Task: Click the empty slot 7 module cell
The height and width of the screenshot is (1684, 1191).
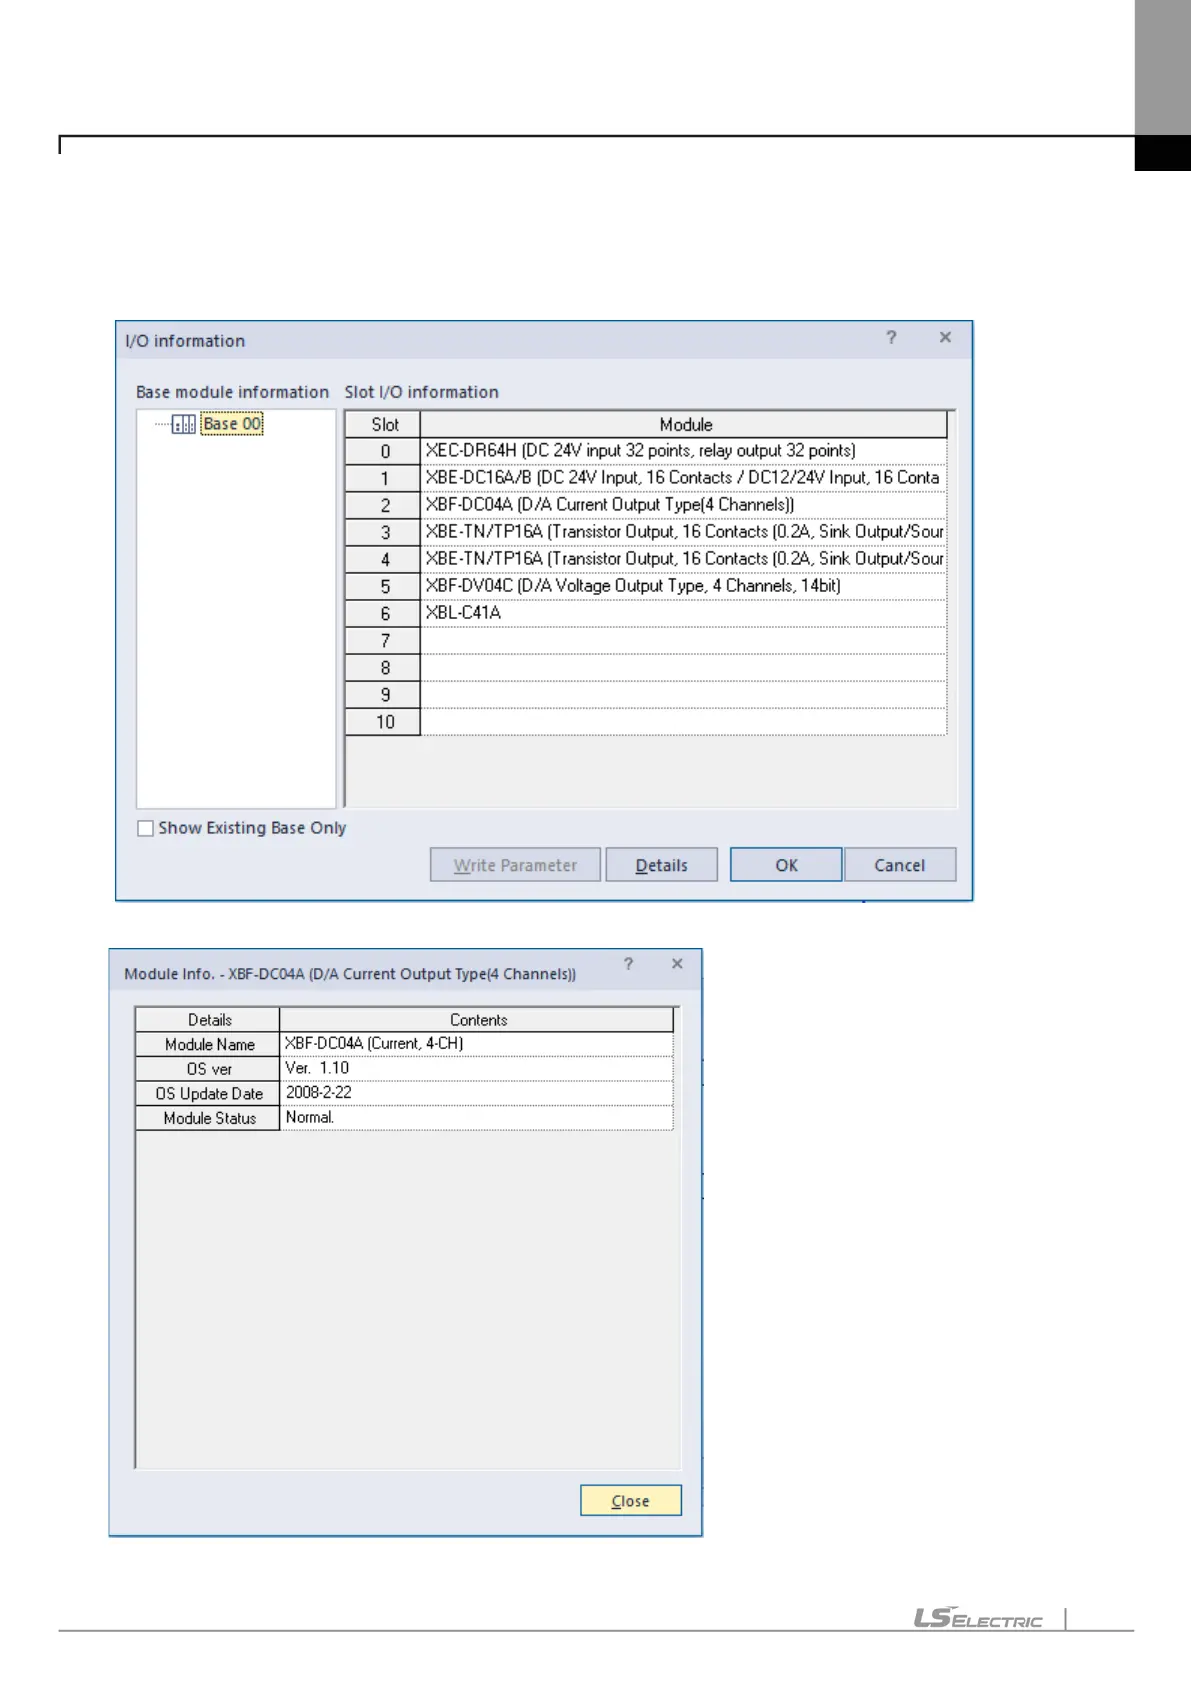Action: (683, 640)
